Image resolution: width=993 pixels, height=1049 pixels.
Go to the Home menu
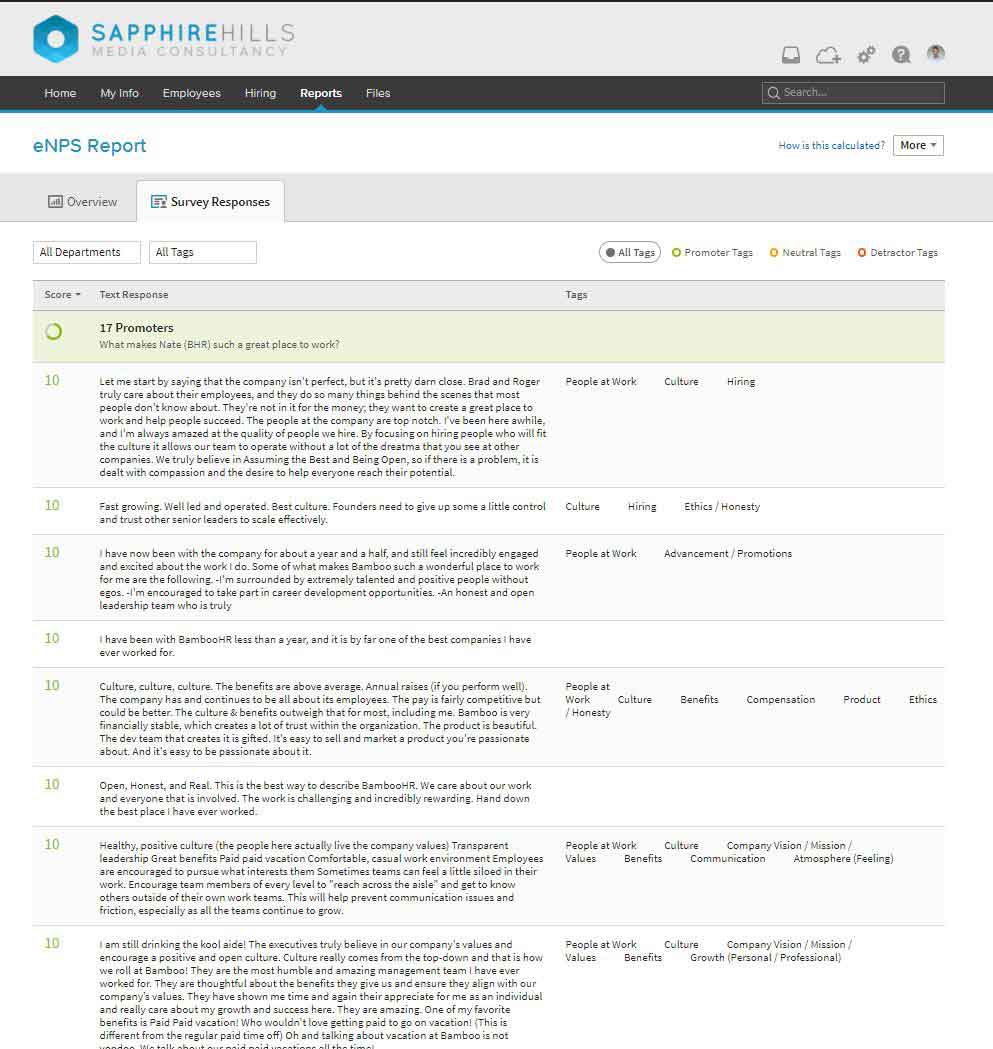point(60,93)
